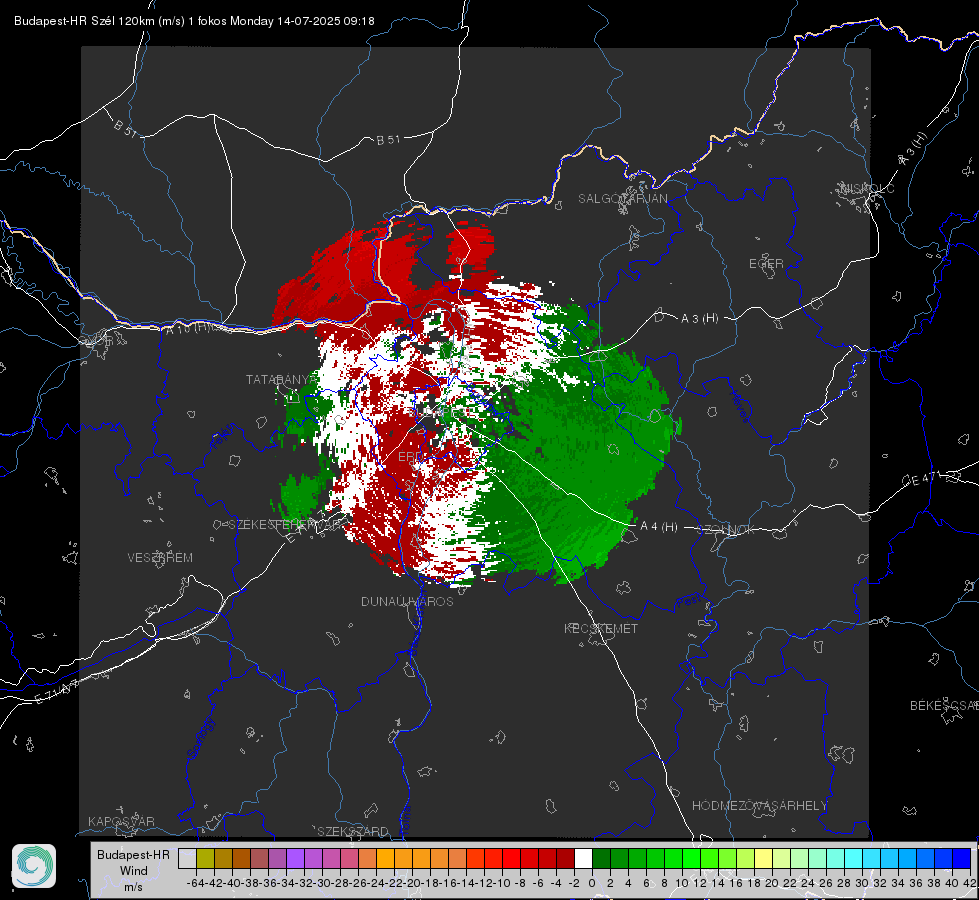The image size is (979, 900).
Task: Pick the bright green swatch between 10 and 12
Action: point(691,858)
